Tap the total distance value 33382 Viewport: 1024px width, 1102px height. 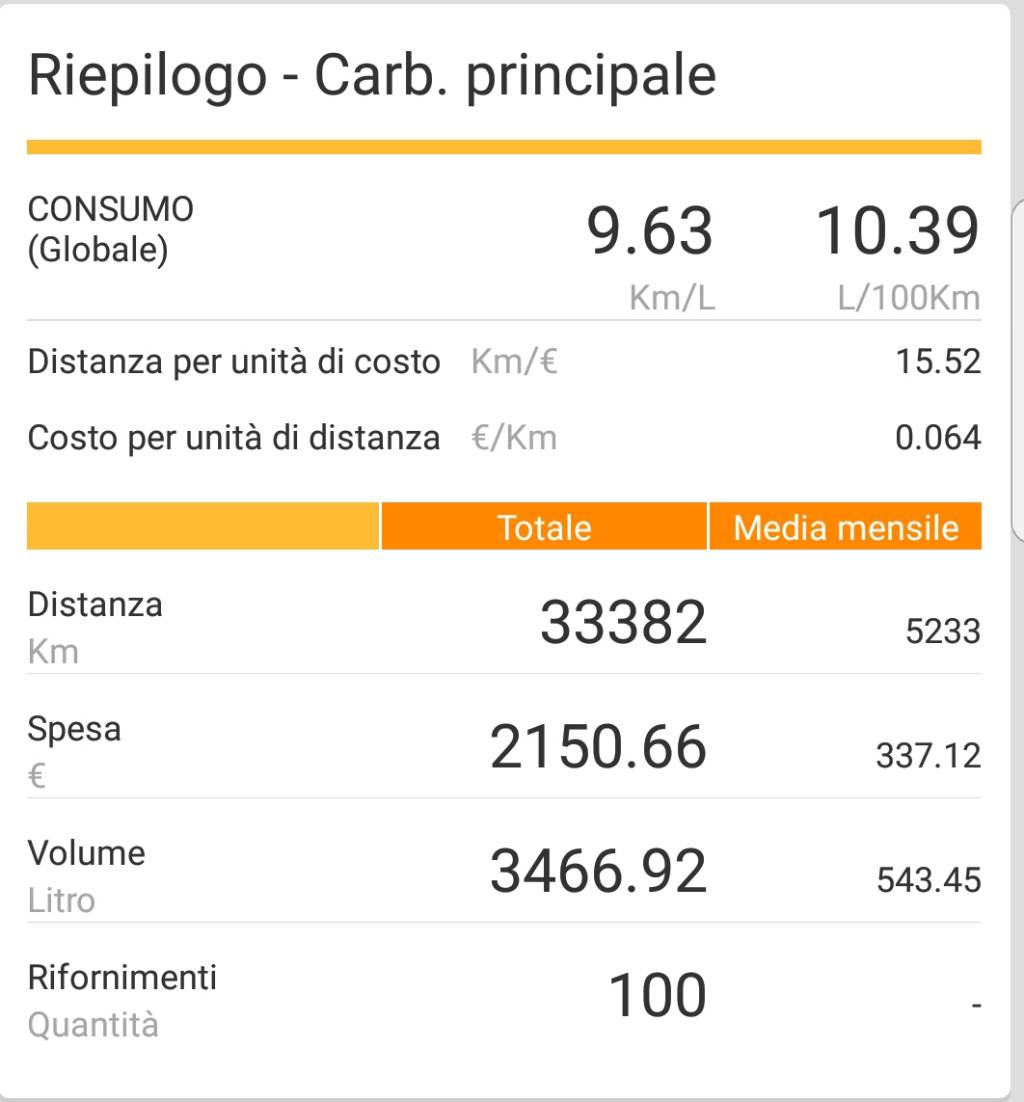[x=623, y=622]
